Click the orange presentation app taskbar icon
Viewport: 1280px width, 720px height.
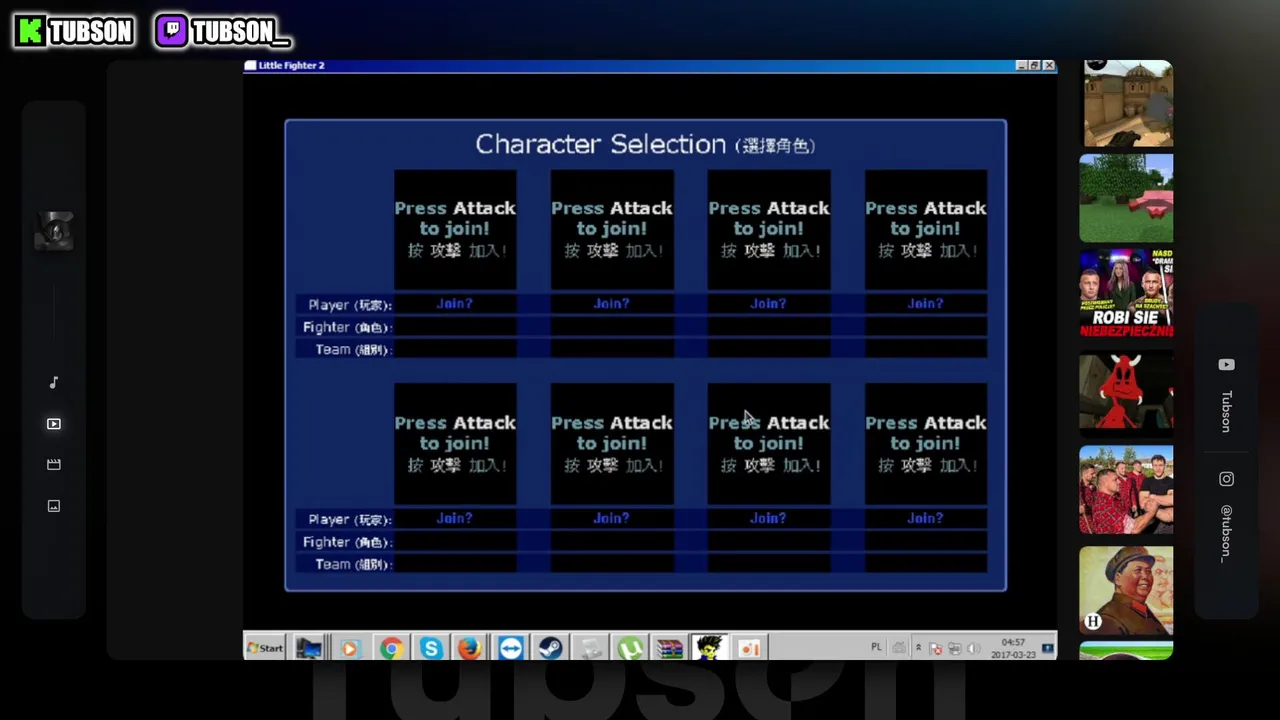click(x=749, y=649)
